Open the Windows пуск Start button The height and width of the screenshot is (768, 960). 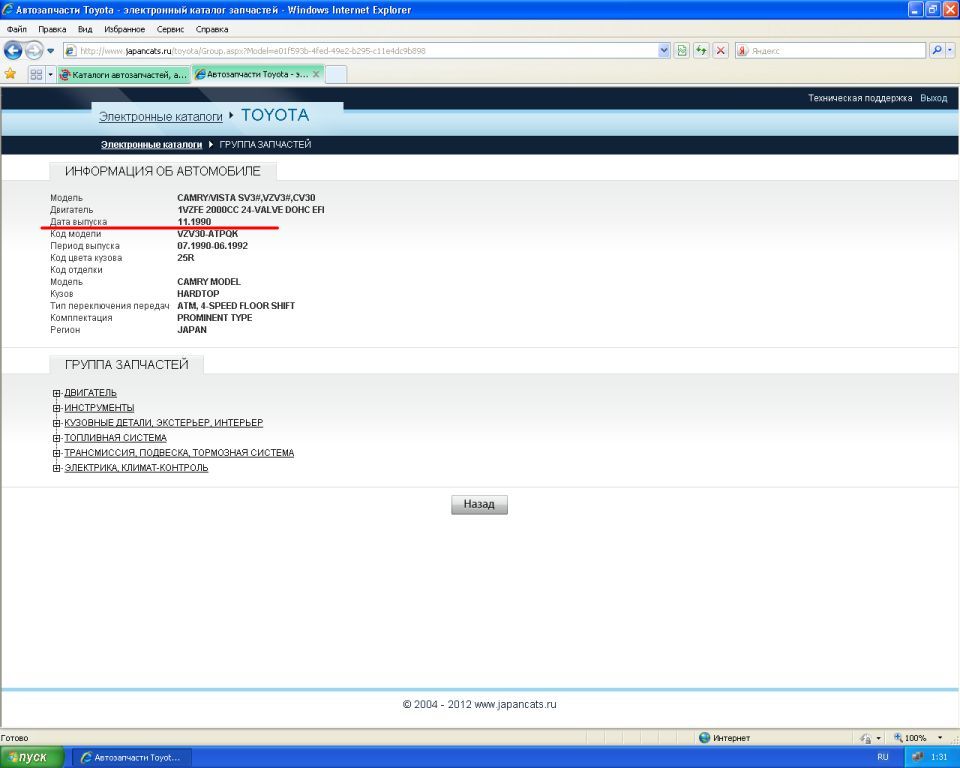pyautogui.click(x=32, y=757)
